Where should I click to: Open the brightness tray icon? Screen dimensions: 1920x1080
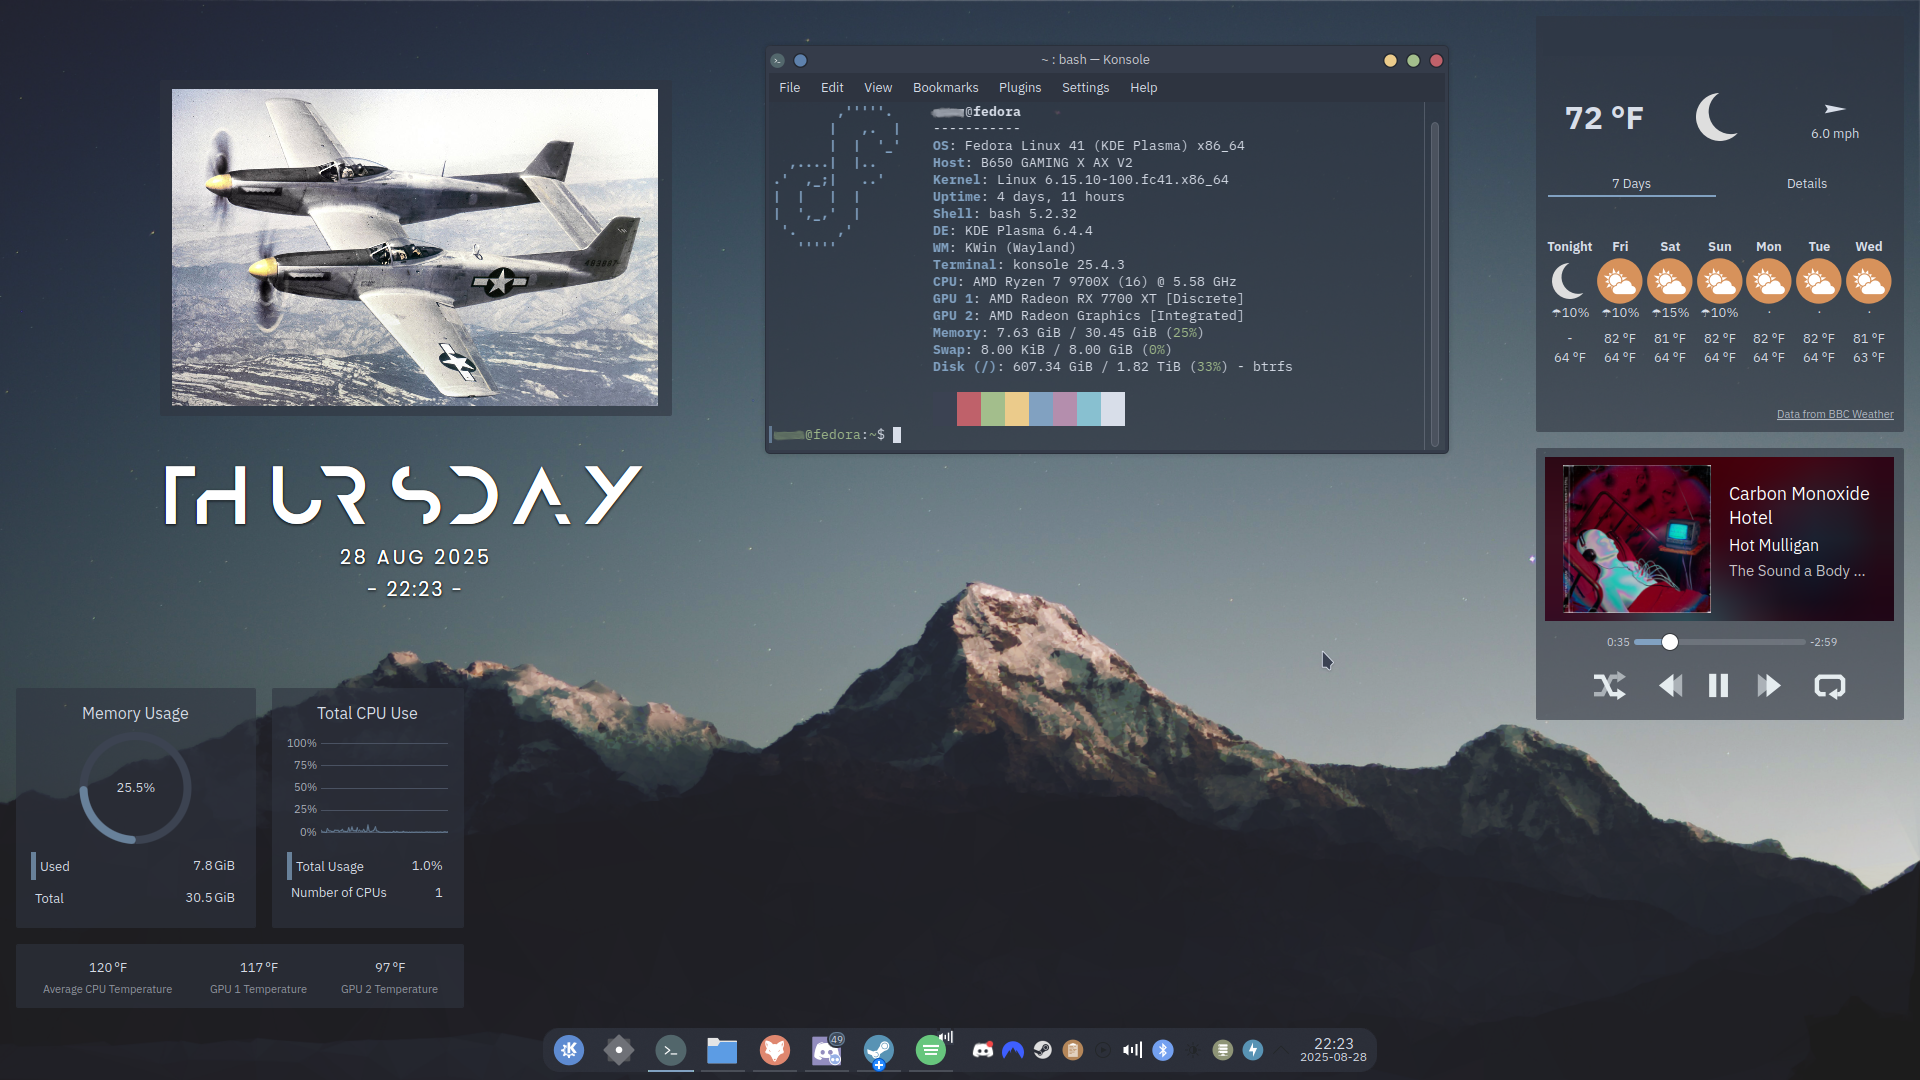(1192, 1050)
